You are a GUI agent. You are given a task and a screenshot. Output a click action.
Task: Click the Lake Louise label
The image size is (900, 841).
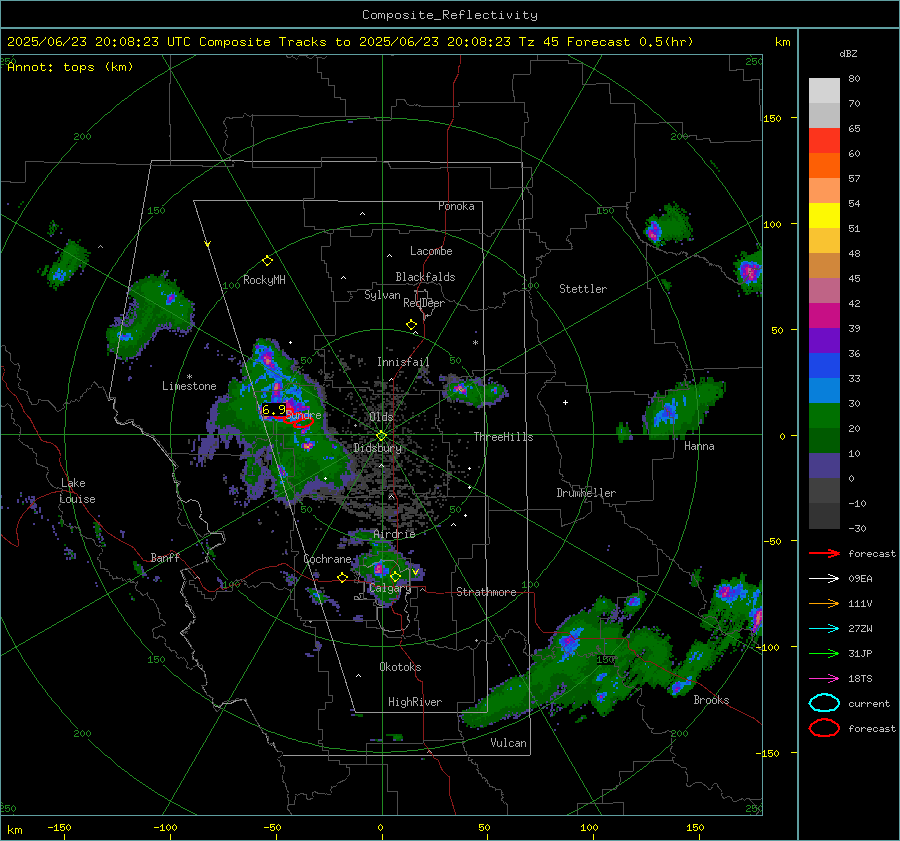pyautogui.click(x=77, y=491)
